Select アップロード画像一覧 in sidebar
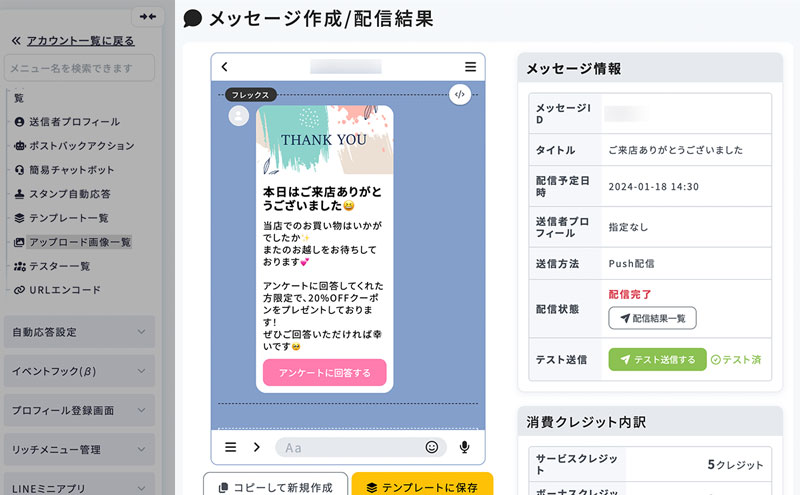This screenshot has width=800, height=495. [78, 242]
